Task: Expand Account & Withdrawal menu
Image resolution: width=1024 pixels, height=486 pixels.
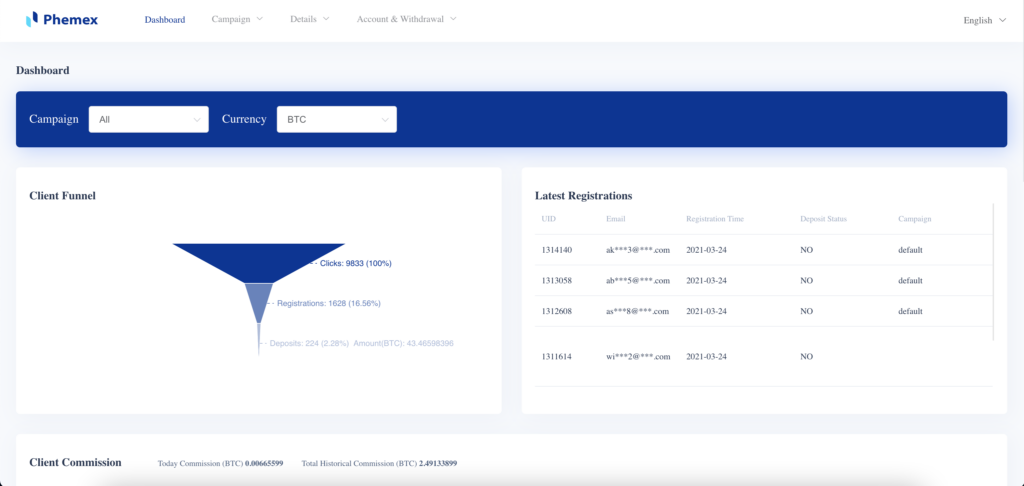Action: coord(406,19)
